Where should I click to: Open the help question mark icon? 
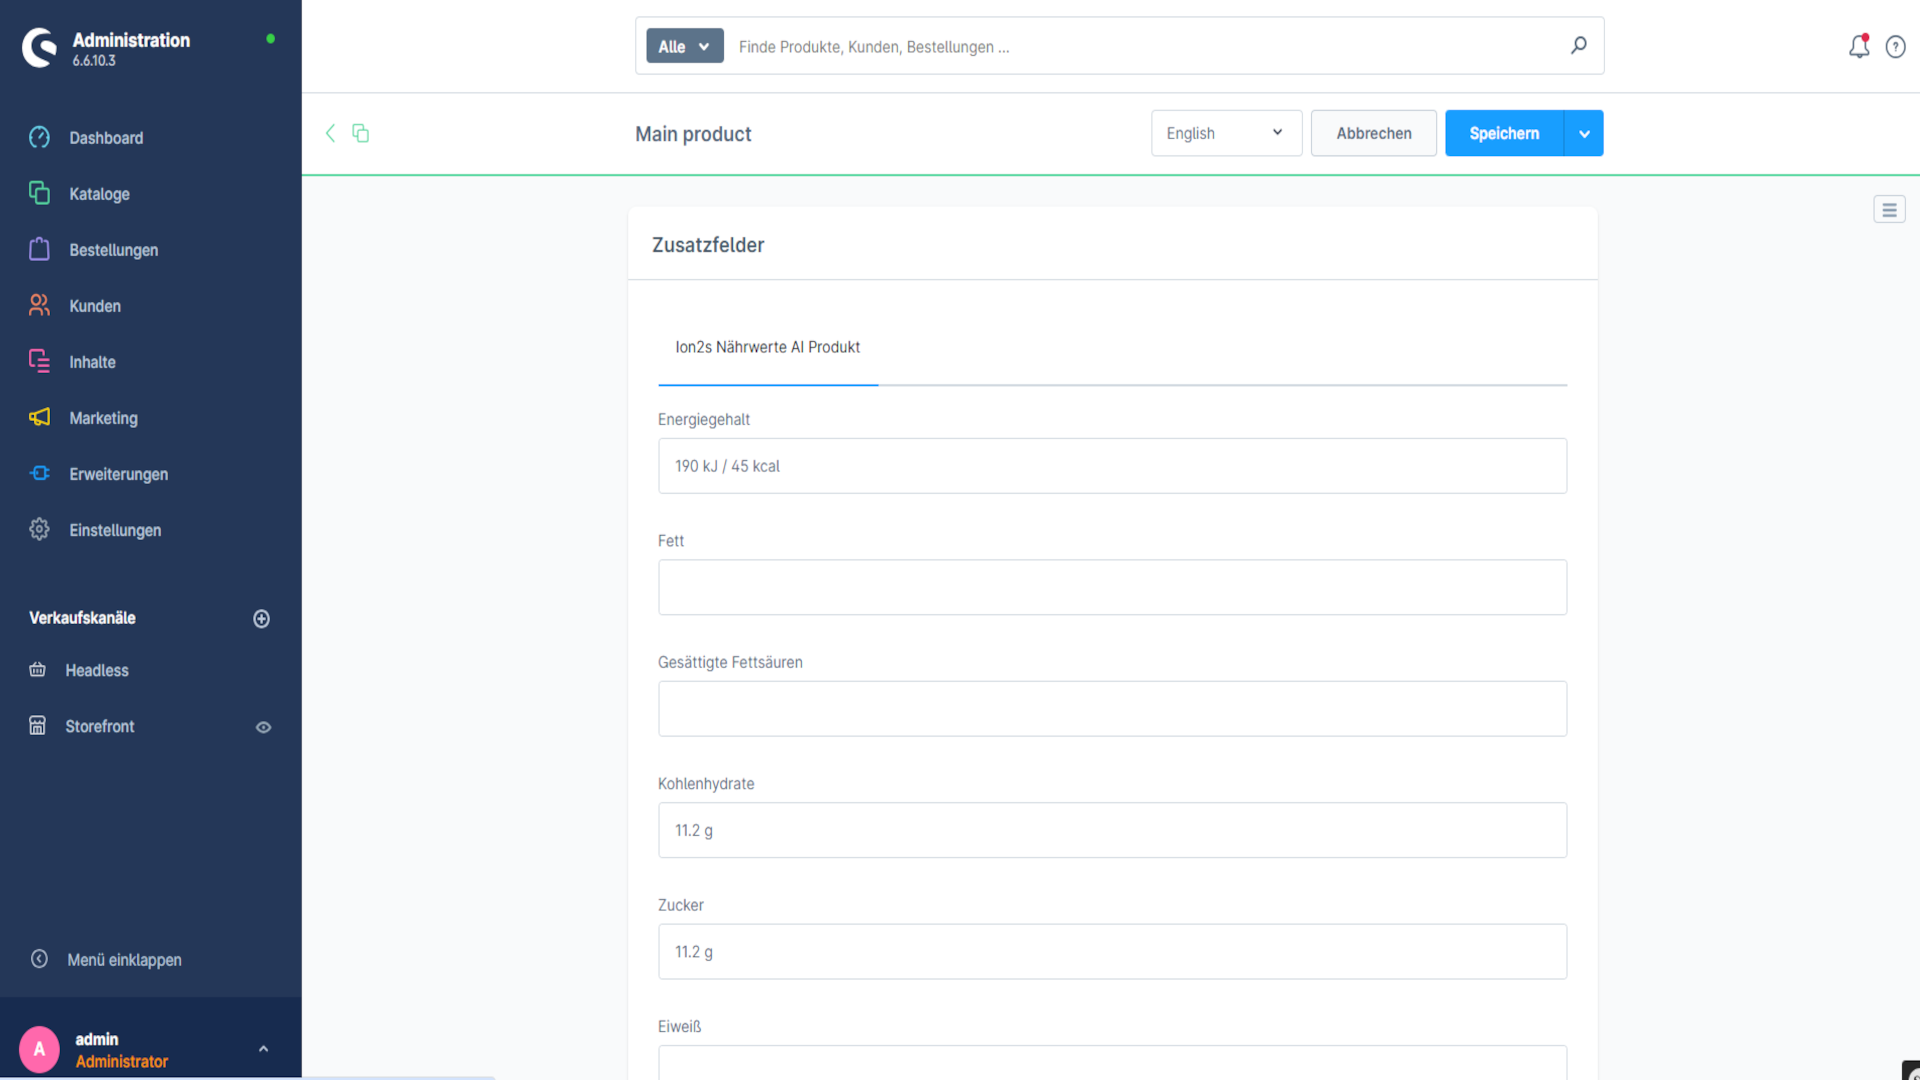click(1895, 47)
